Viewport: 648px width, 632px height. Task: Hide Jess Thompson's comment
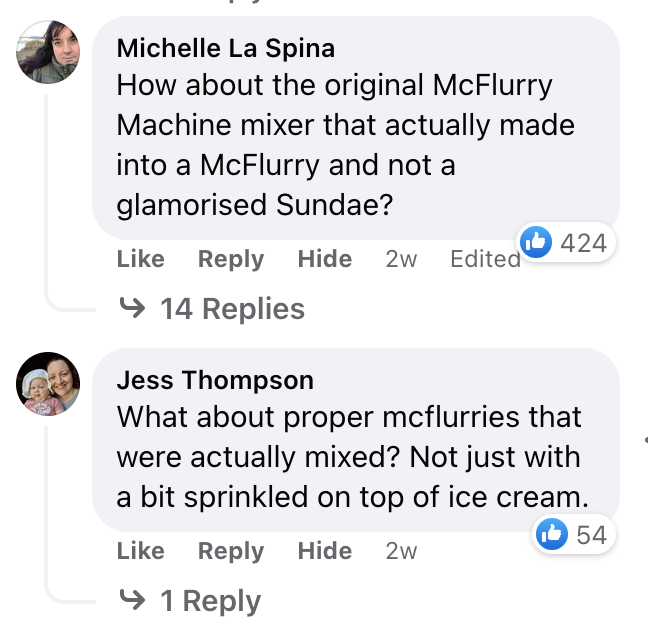(x=325, y=551)
